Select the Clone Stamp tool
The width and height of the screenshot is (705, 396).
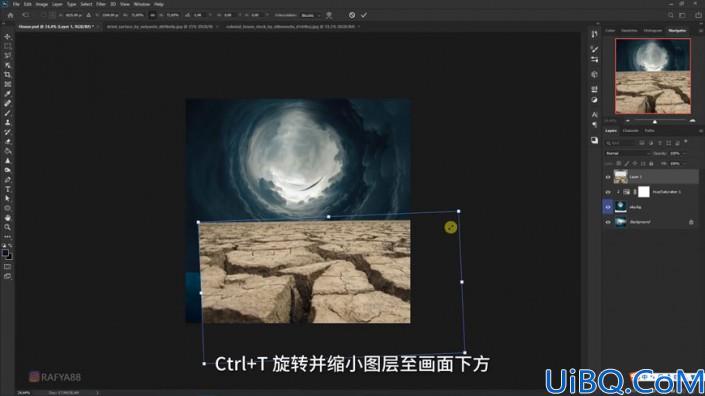[x=7, y=122]
